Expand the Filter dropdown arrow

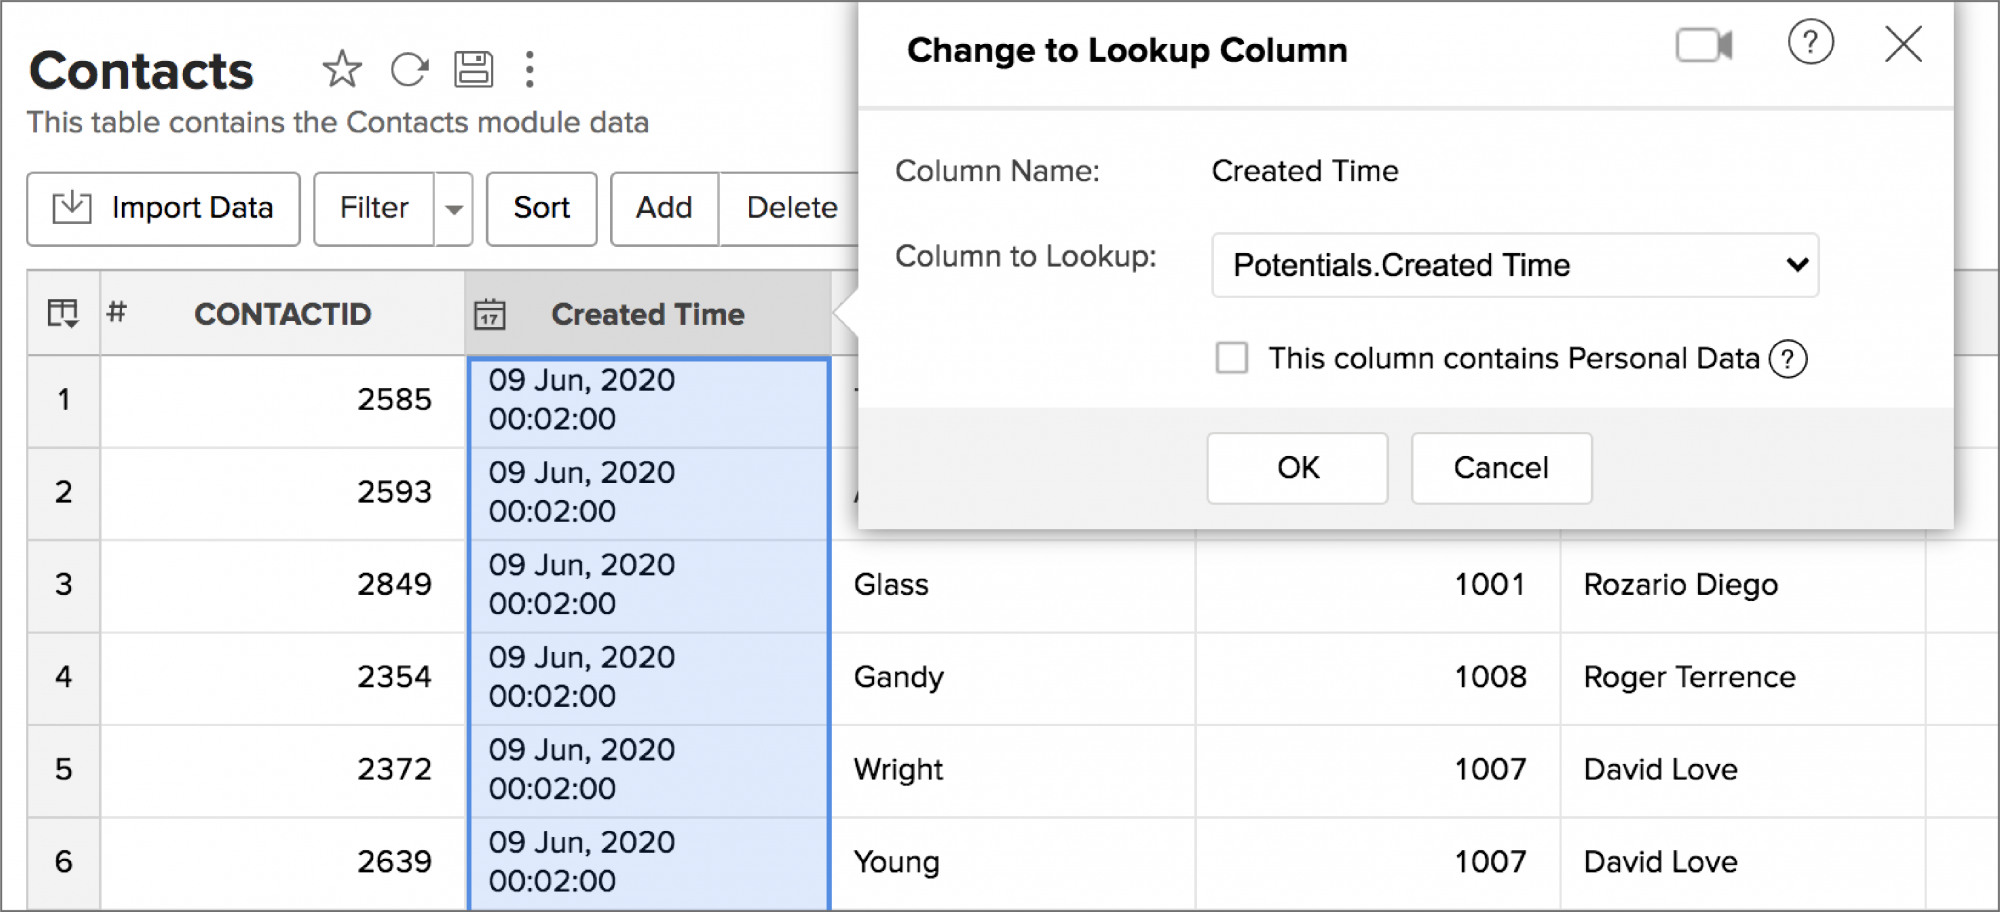tap(453, 208)
